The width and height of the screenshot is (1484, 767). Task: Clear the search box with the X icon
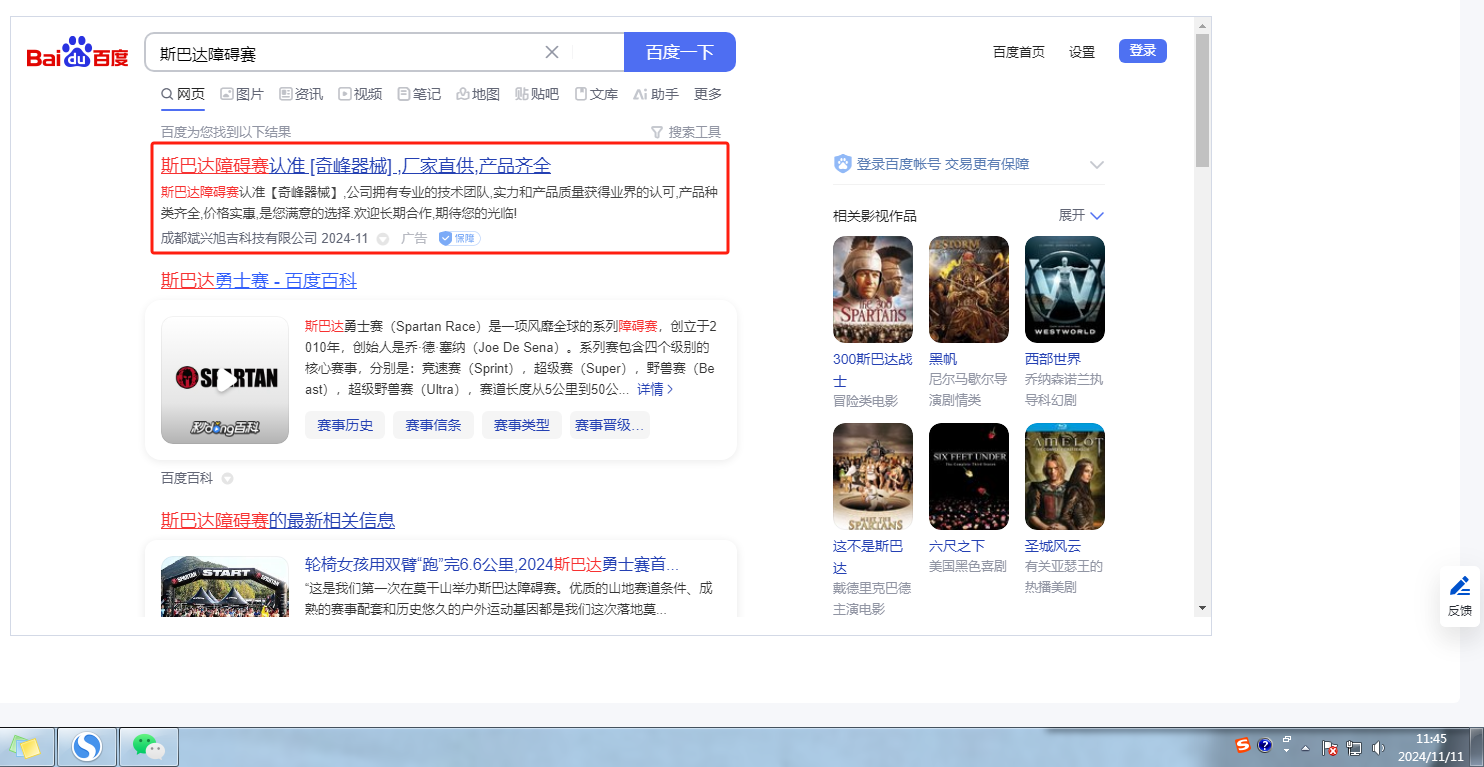pos(552,52)
